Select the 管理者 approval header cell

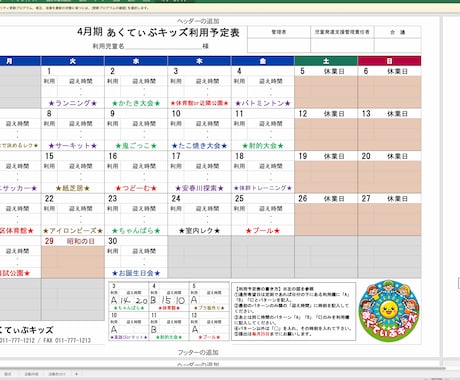coord(279,32)
